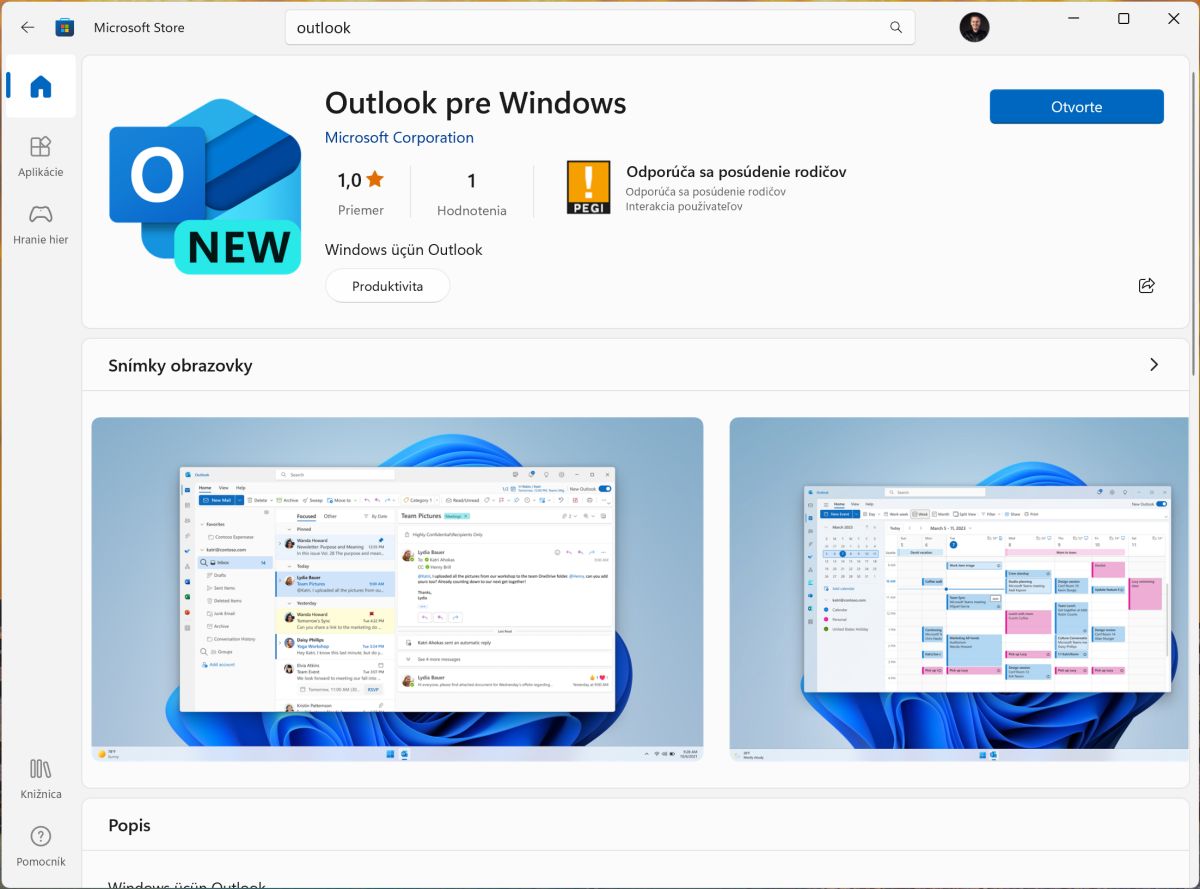Click the share icon on app card

pos(1146,286)
